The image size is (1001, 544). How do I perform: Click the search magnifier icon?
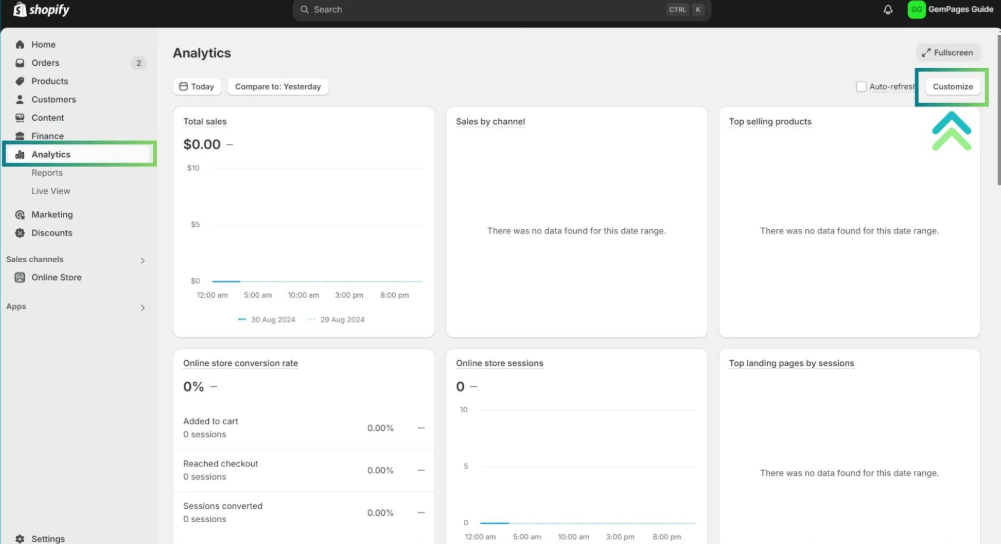click(305, 10)
